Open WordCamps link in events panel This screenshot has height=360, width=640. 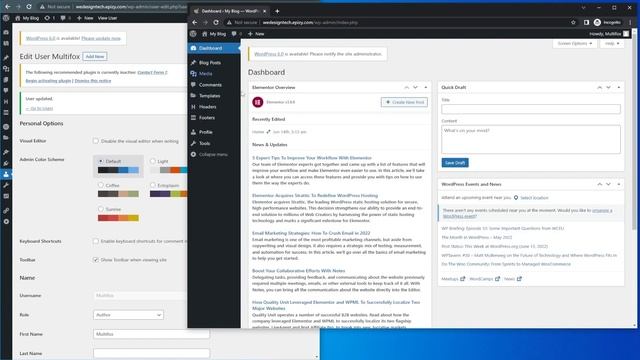pos(484,279)
